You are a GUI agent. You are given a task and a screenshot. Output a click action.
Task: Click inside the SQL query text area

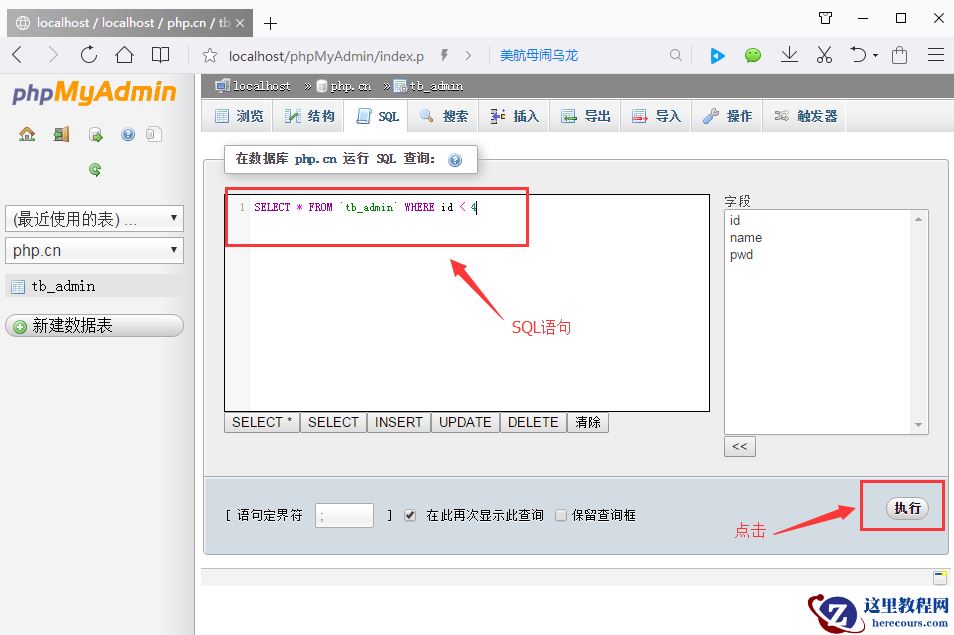pos(467,303)
